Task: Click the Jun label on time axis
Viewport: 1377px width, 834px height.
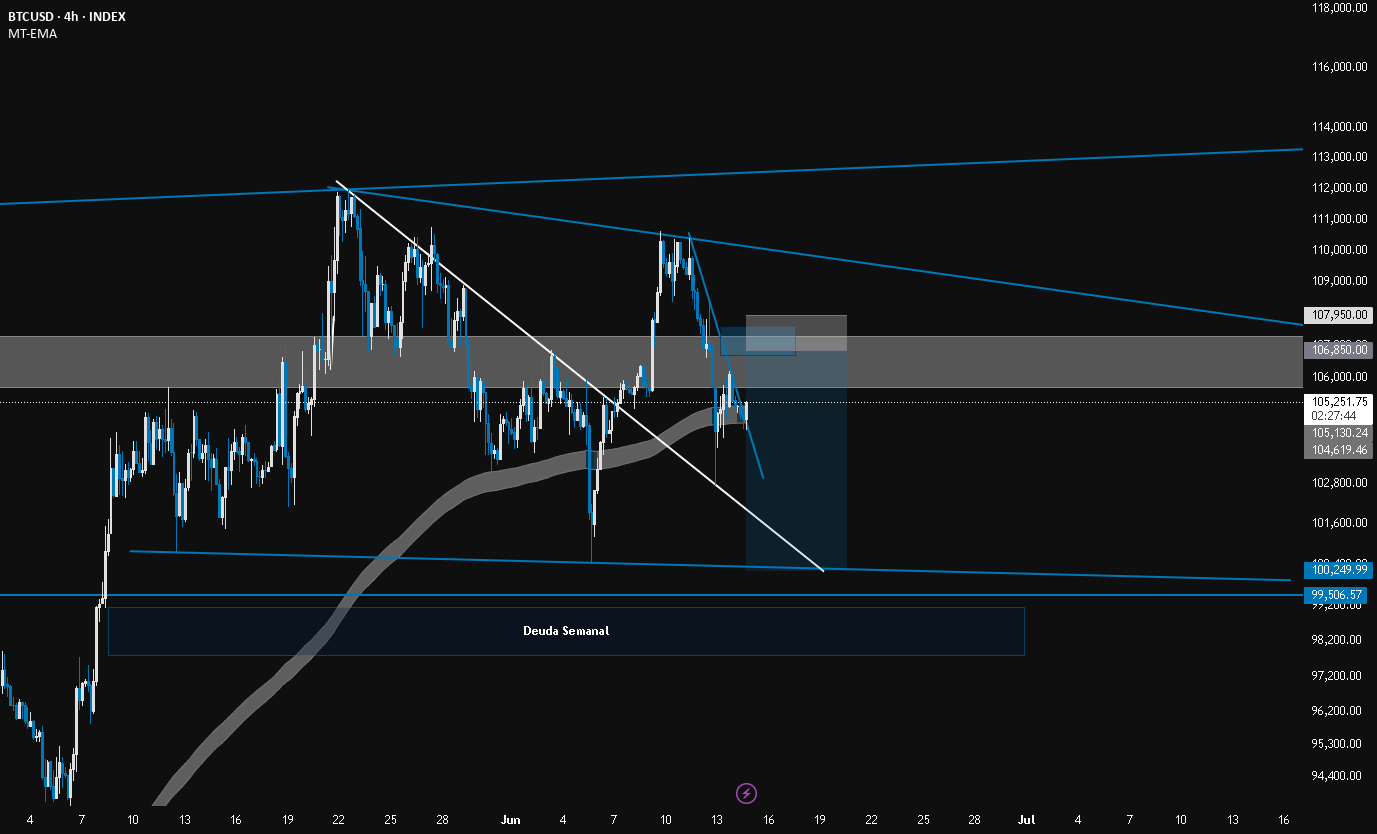Action: point(510,820)
